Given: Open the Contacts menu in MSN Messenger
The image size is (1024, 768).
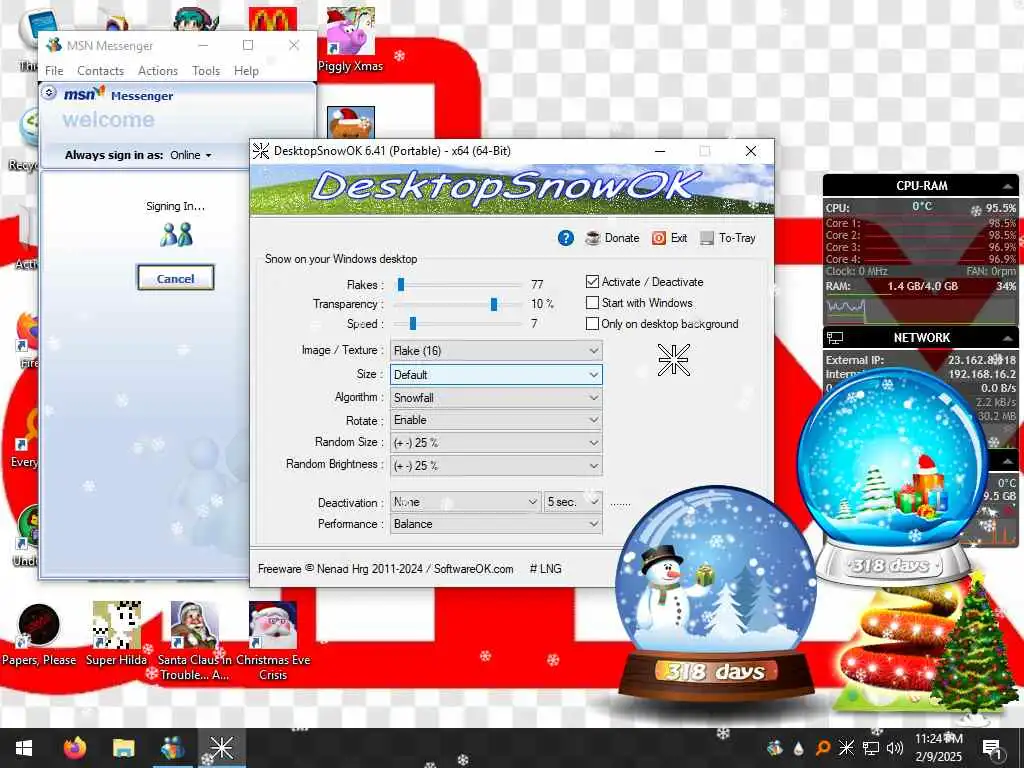Looking at the screenshot, I should click(x=101, y=71).
